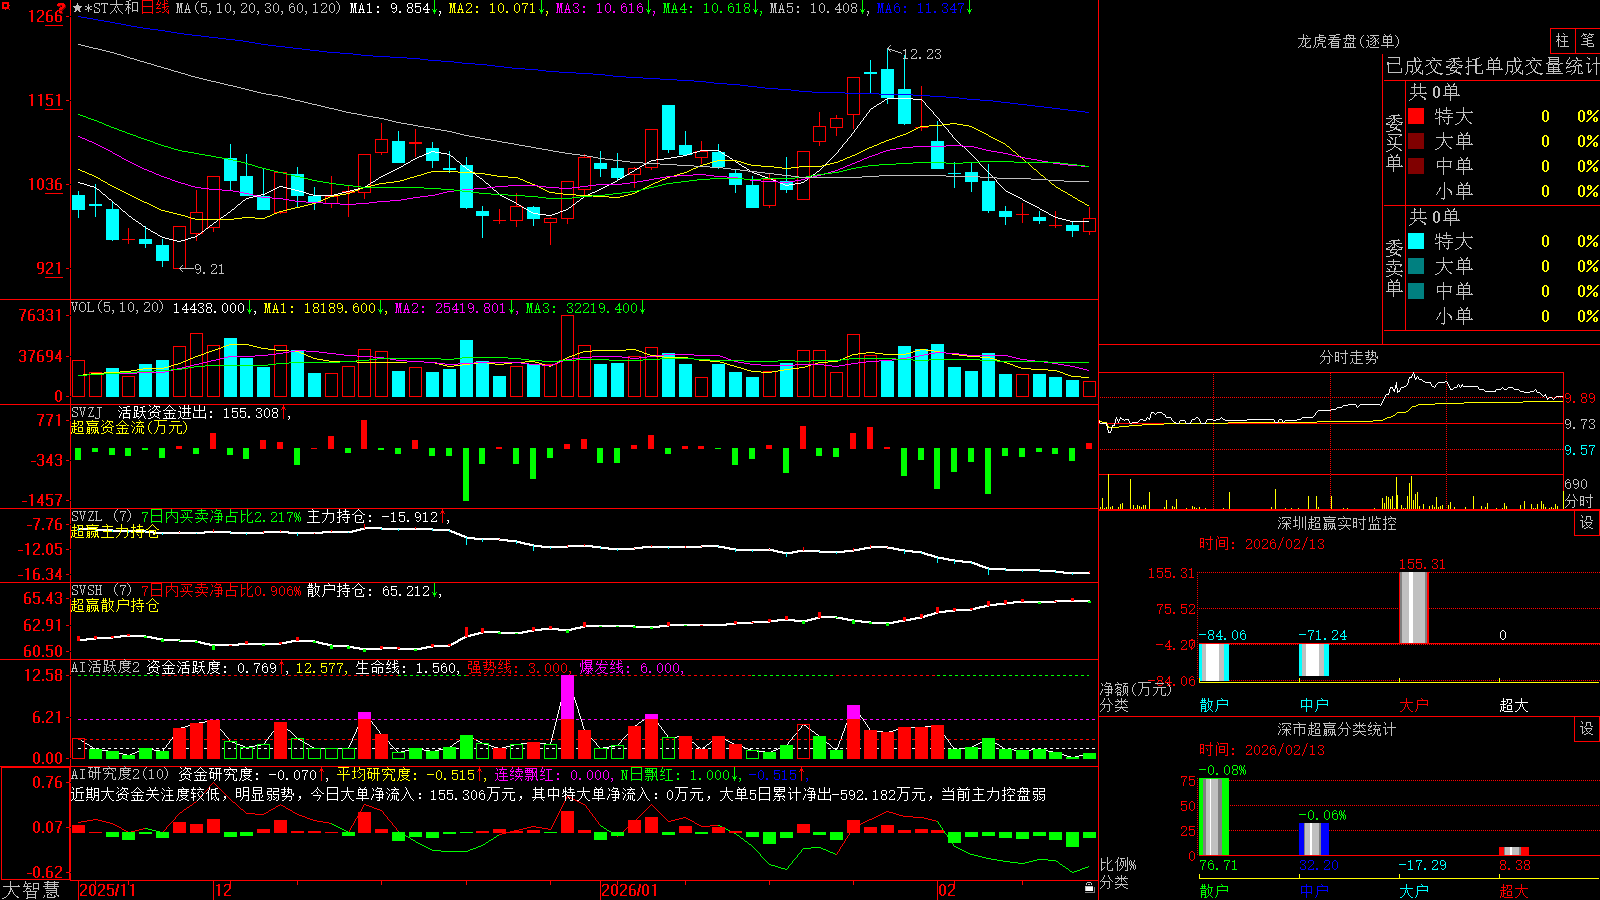Click the red 特大 buy-order color swatch
The height and width of the screenshot is (900, 1600).
click(1416, 116)
